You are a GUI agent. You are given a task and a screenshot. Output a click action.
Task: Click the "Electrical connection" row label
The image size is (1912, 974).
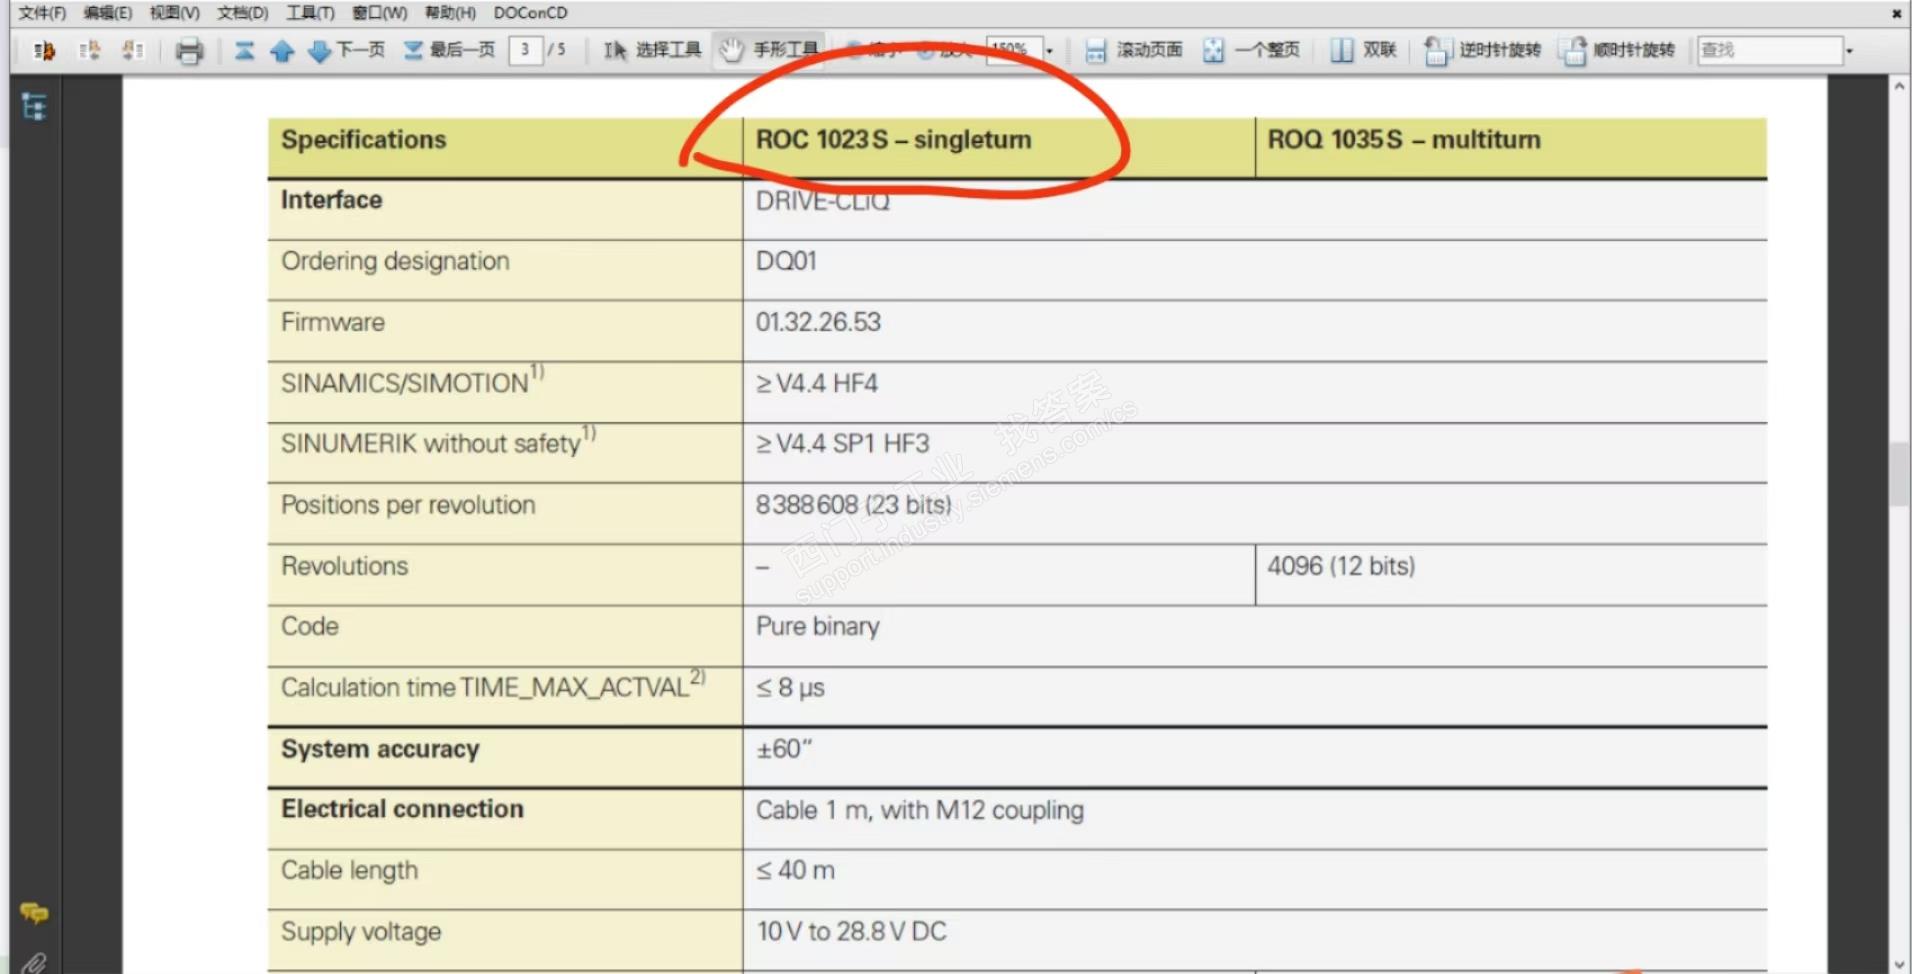click(402, 809)
